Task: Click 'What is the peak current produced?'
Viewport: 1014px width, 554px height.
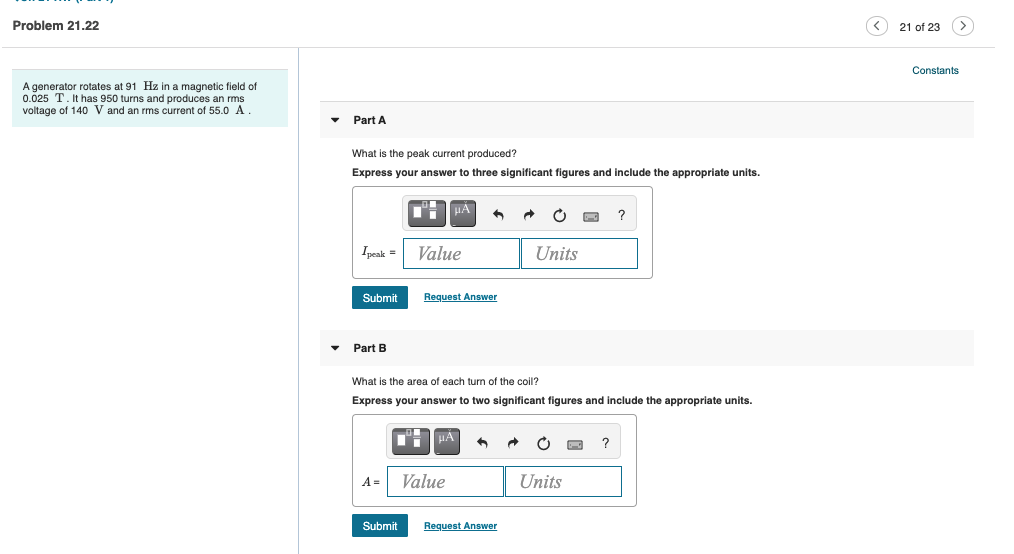Action: click(434, 153)
